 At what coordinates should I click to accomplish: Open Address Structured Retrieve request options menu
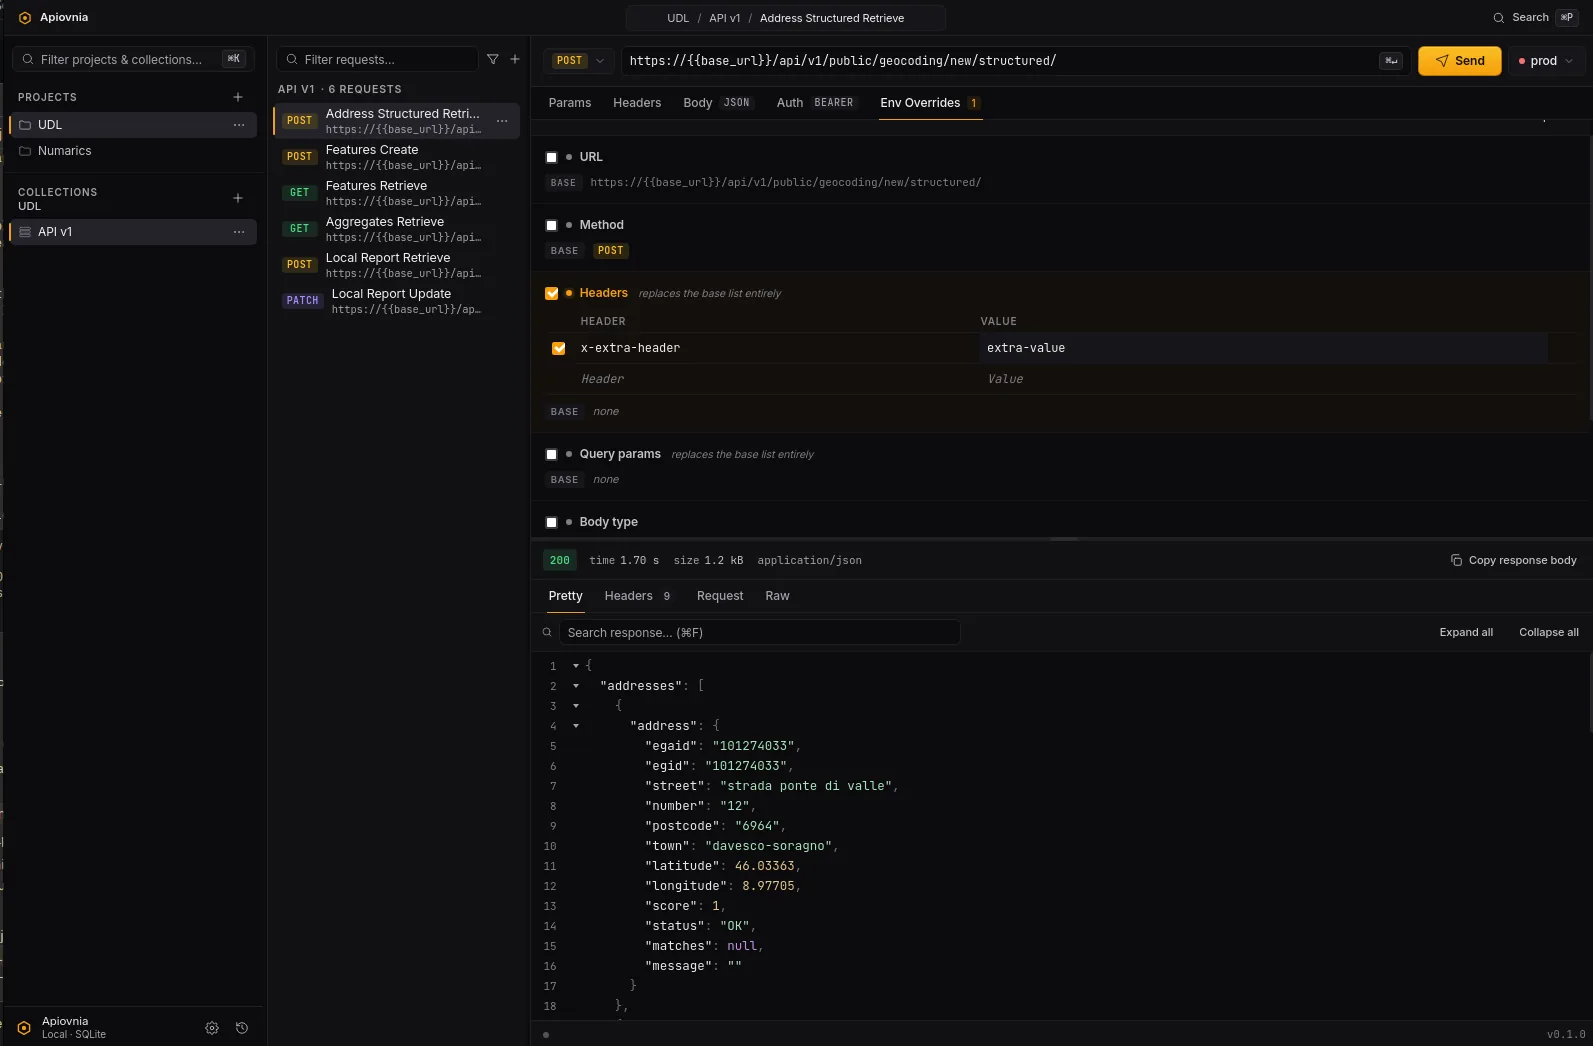click(502, 121)
